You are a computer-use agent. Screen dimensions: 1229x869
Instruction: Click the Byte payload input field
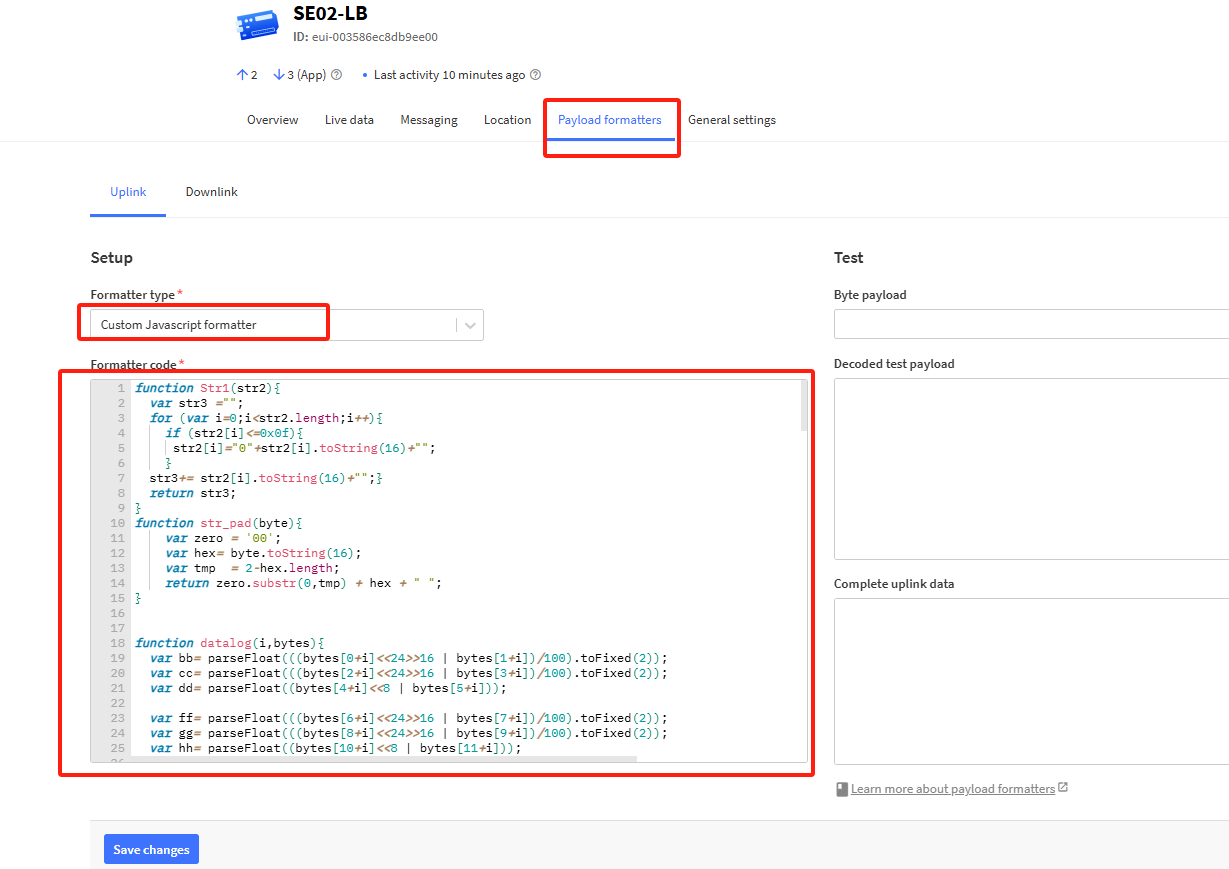(1031, 325)
